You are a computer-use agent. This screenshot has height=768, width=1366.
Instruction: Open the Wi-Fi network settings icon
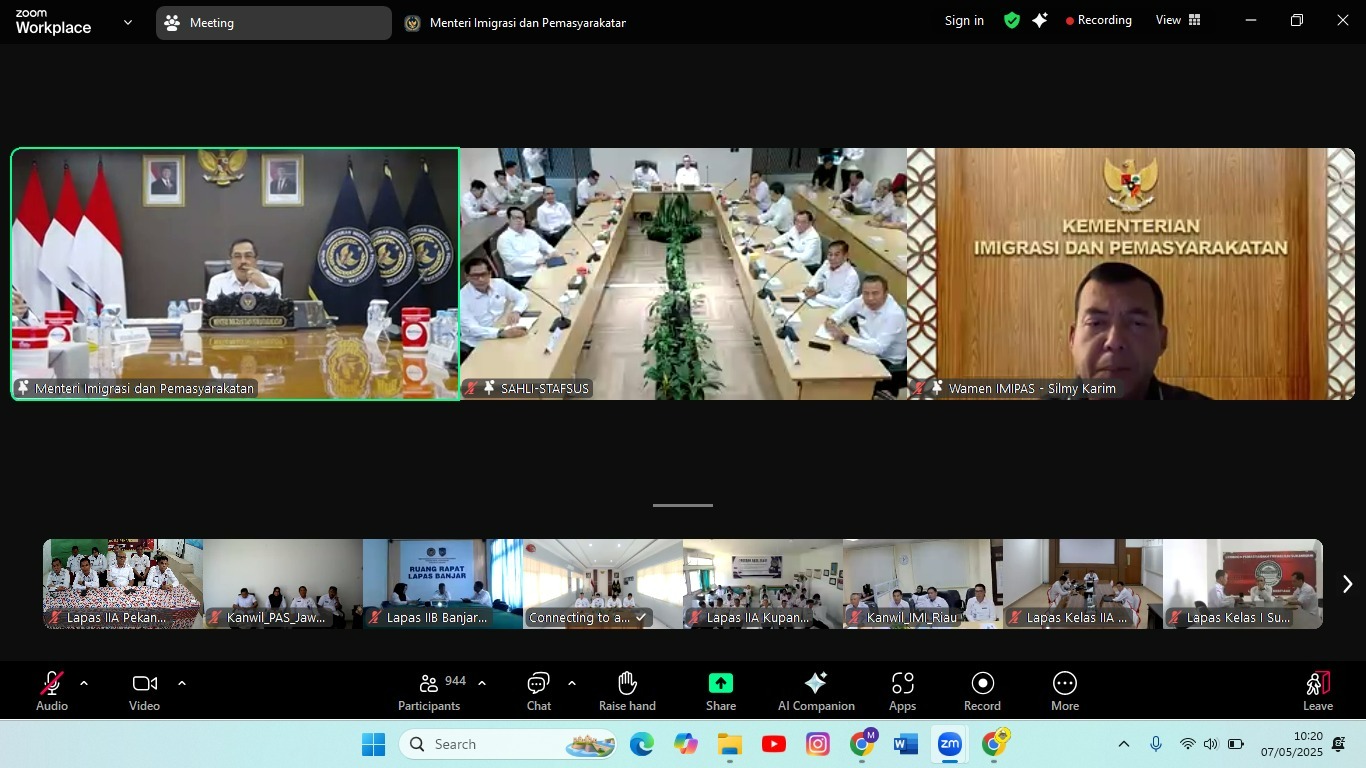(x=1187, y=744)
